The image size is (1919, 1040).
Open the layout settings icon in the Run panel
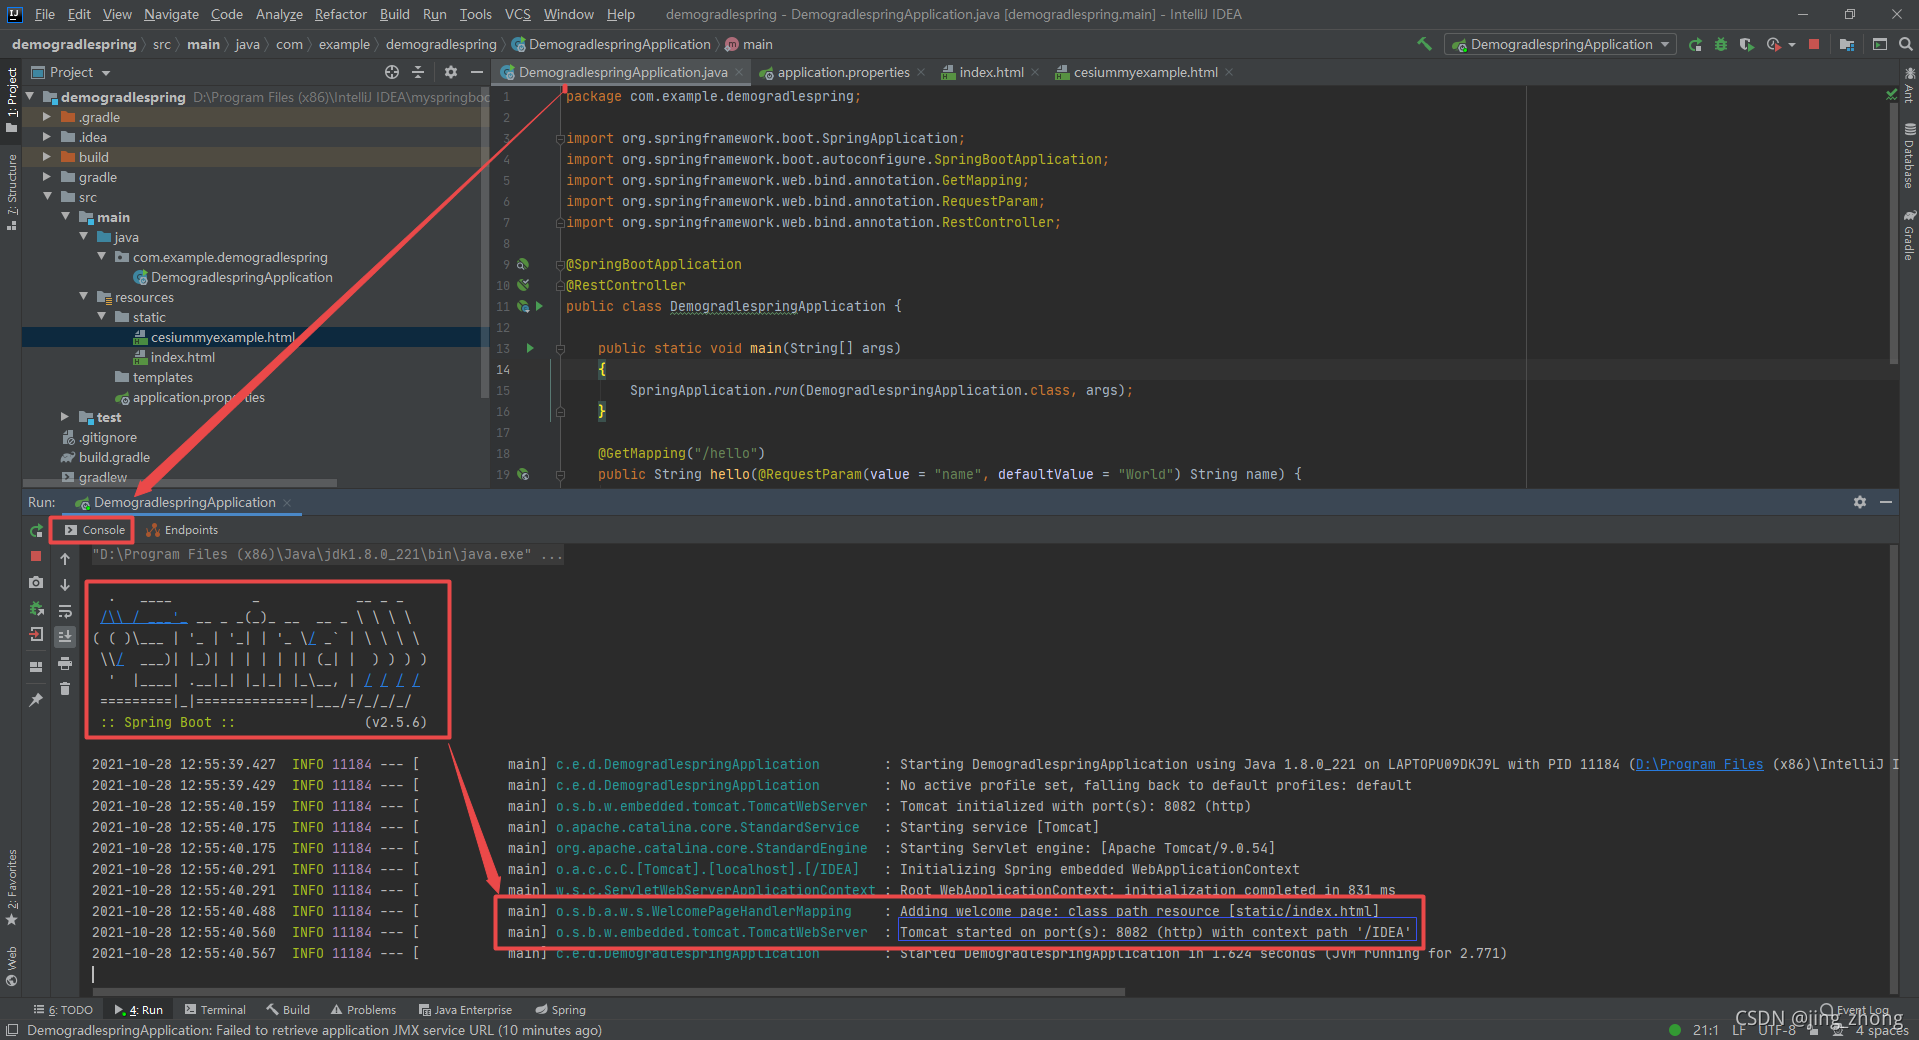36,666
